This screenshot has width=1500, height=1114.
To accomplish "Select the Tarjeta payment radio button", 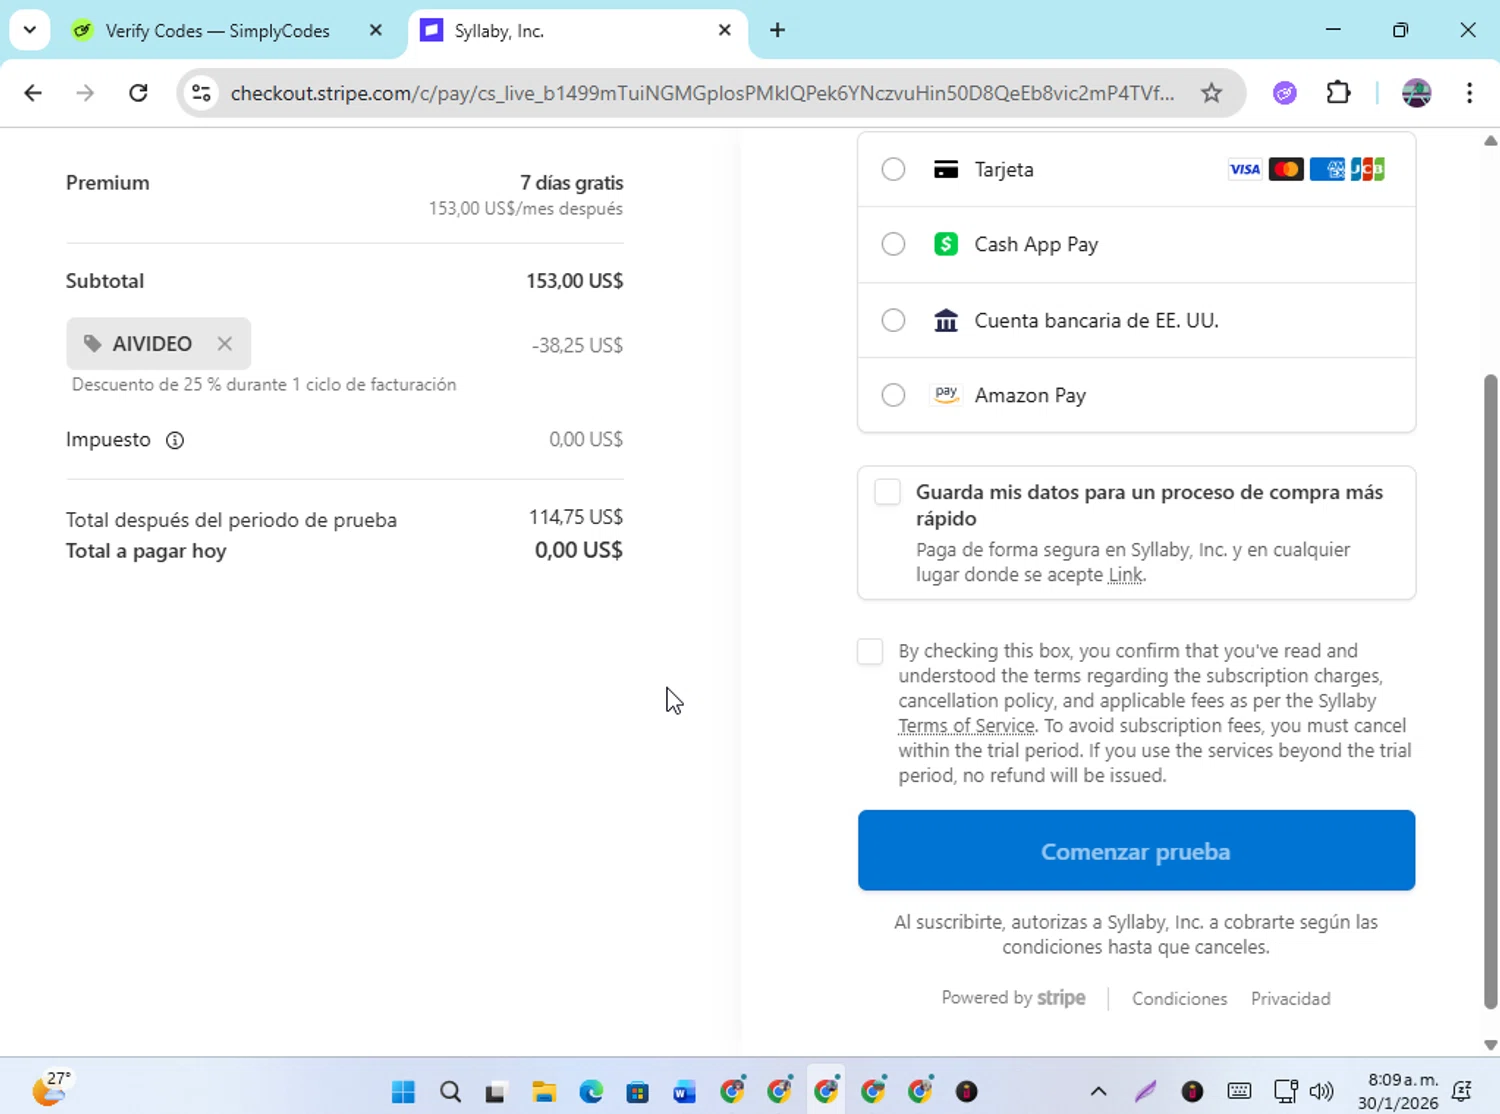I will pos(893,169).
